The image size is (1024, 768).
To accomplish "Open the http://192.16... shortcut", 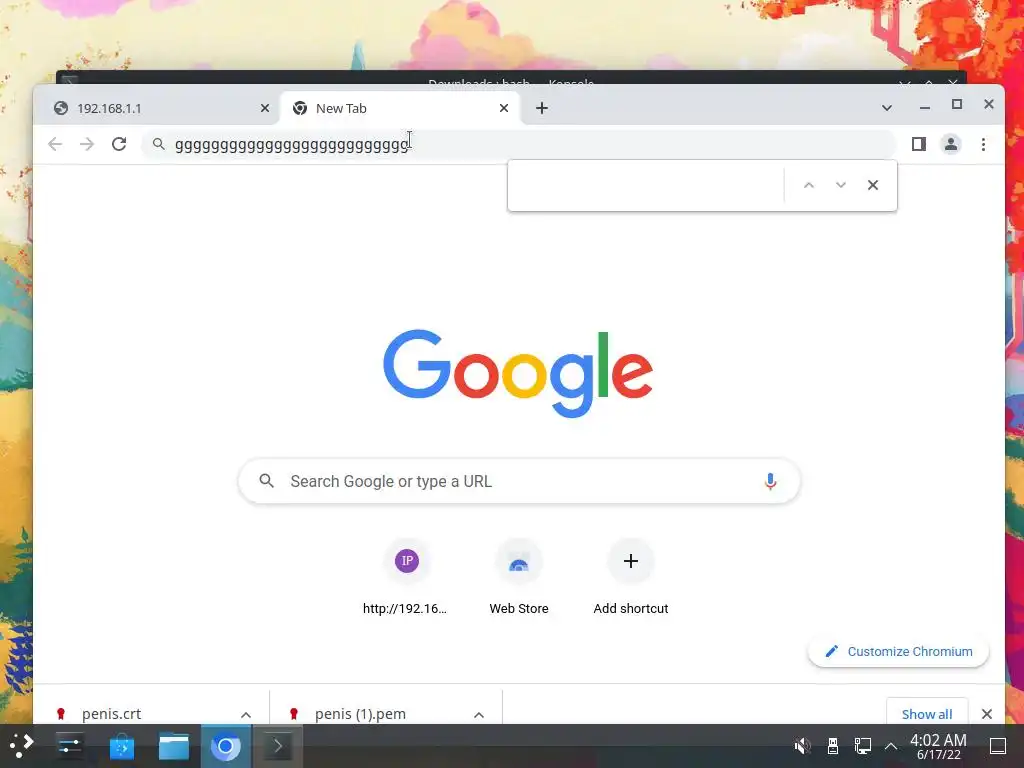I will pyautogui.click(x=406, y=578).
